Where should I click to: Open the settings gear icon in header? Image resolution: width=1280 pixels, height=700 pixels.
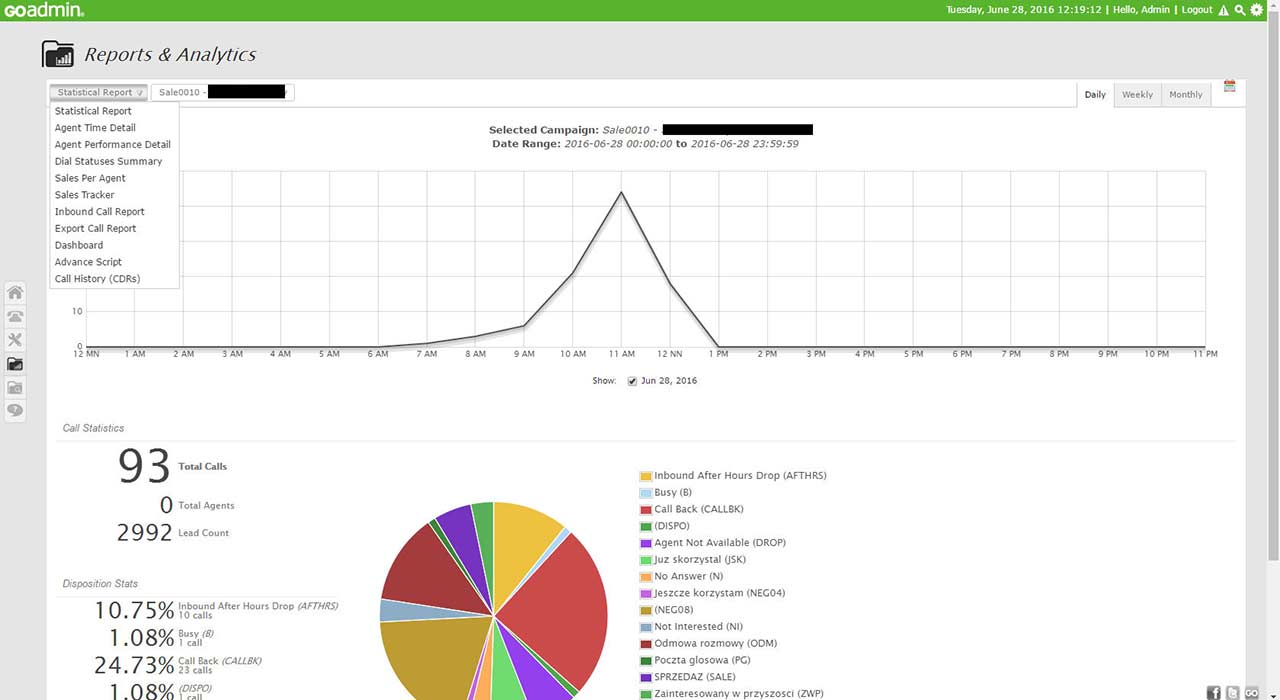pyautogui.click(x=1257, y=10)
